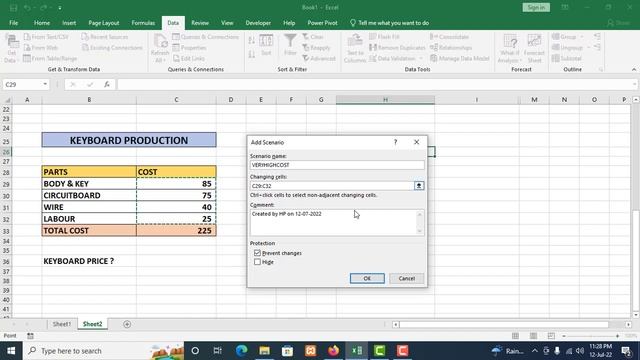The image size is (640, 360).
Task: Open Advanced filter options
Action: click(x=319, y=58)
